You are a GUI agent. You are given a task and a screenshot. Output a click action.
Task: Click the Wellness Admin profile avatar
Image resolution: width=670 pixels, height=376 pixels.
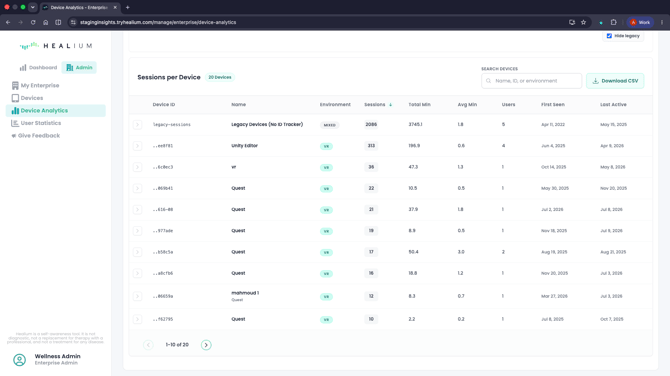19,360
